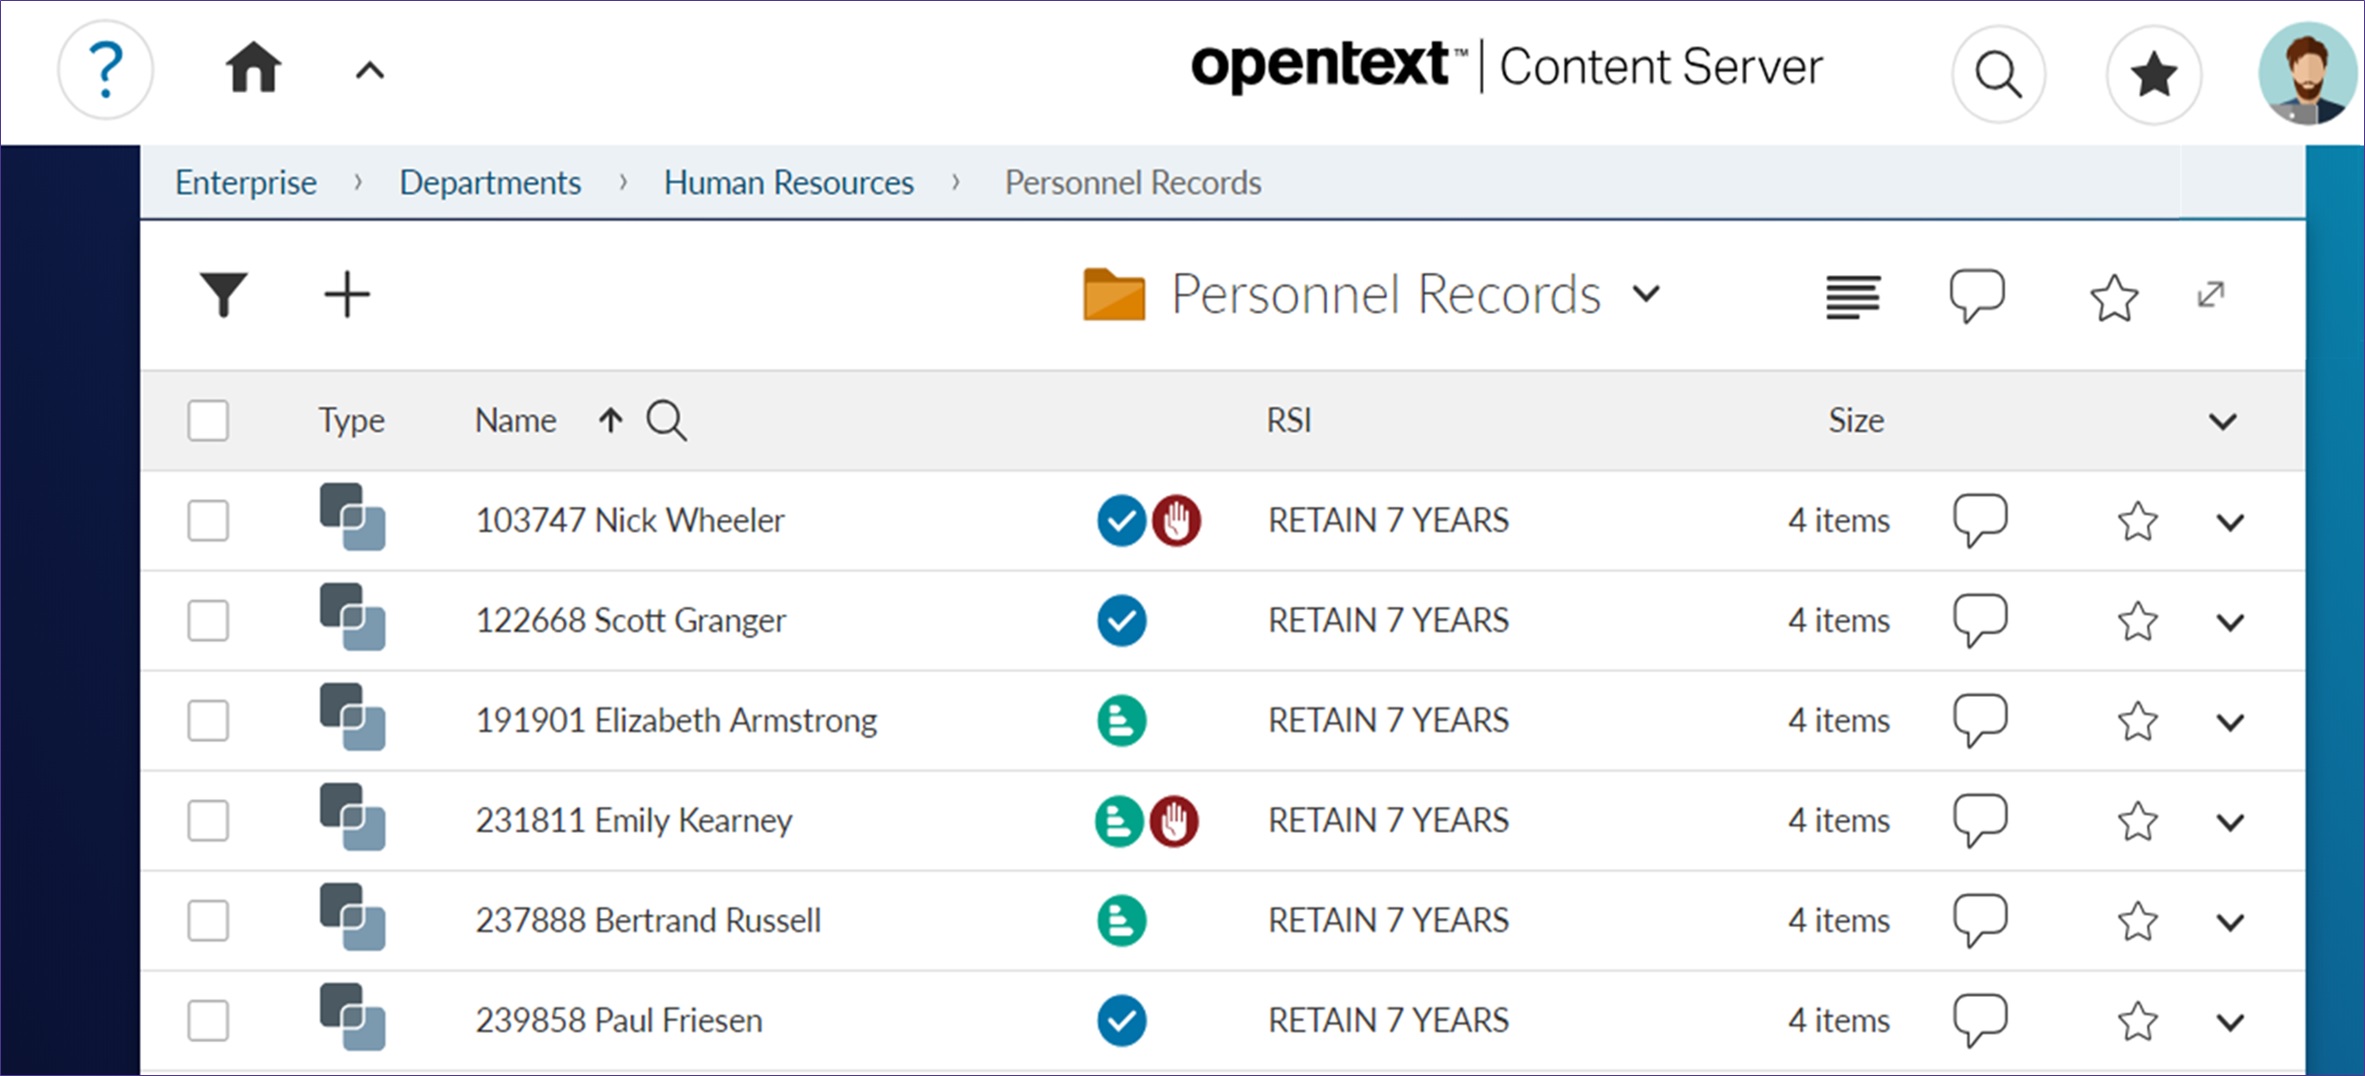Expand row chevron for 122668 Scott Granger
The height and width of the screenshot is (1076, 2365).
click(x=2230, y=622)
